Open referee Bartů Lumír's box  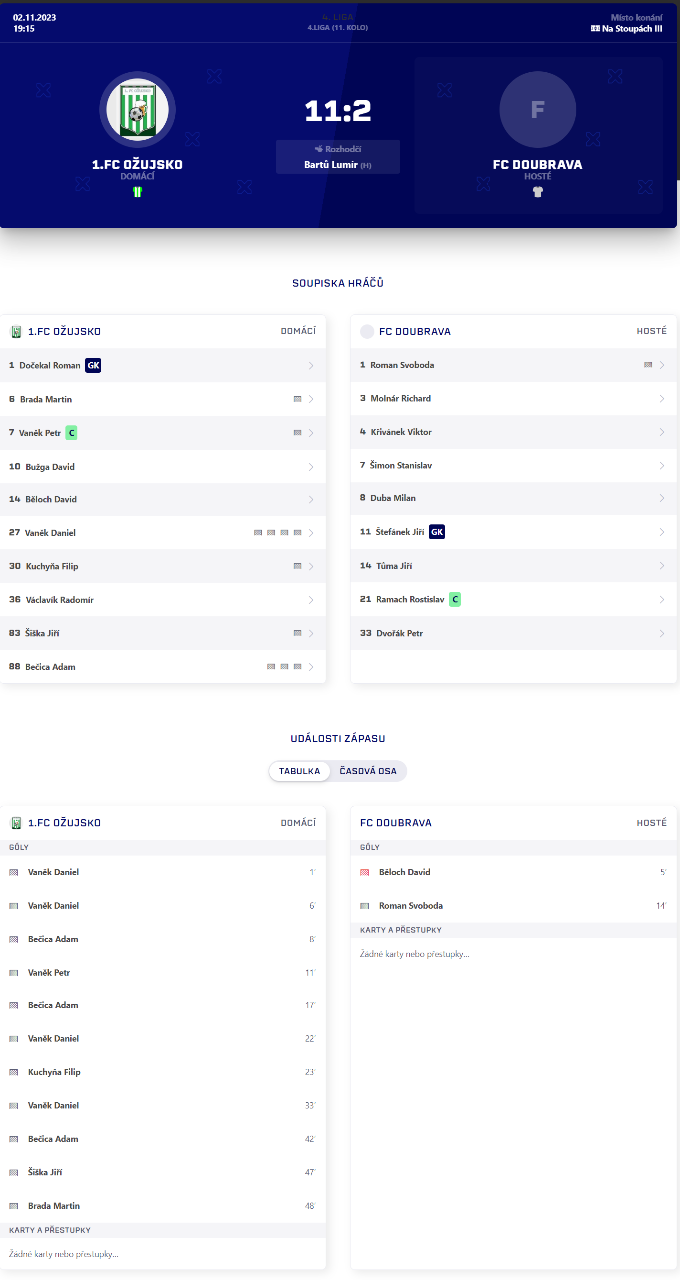(338, 158)
